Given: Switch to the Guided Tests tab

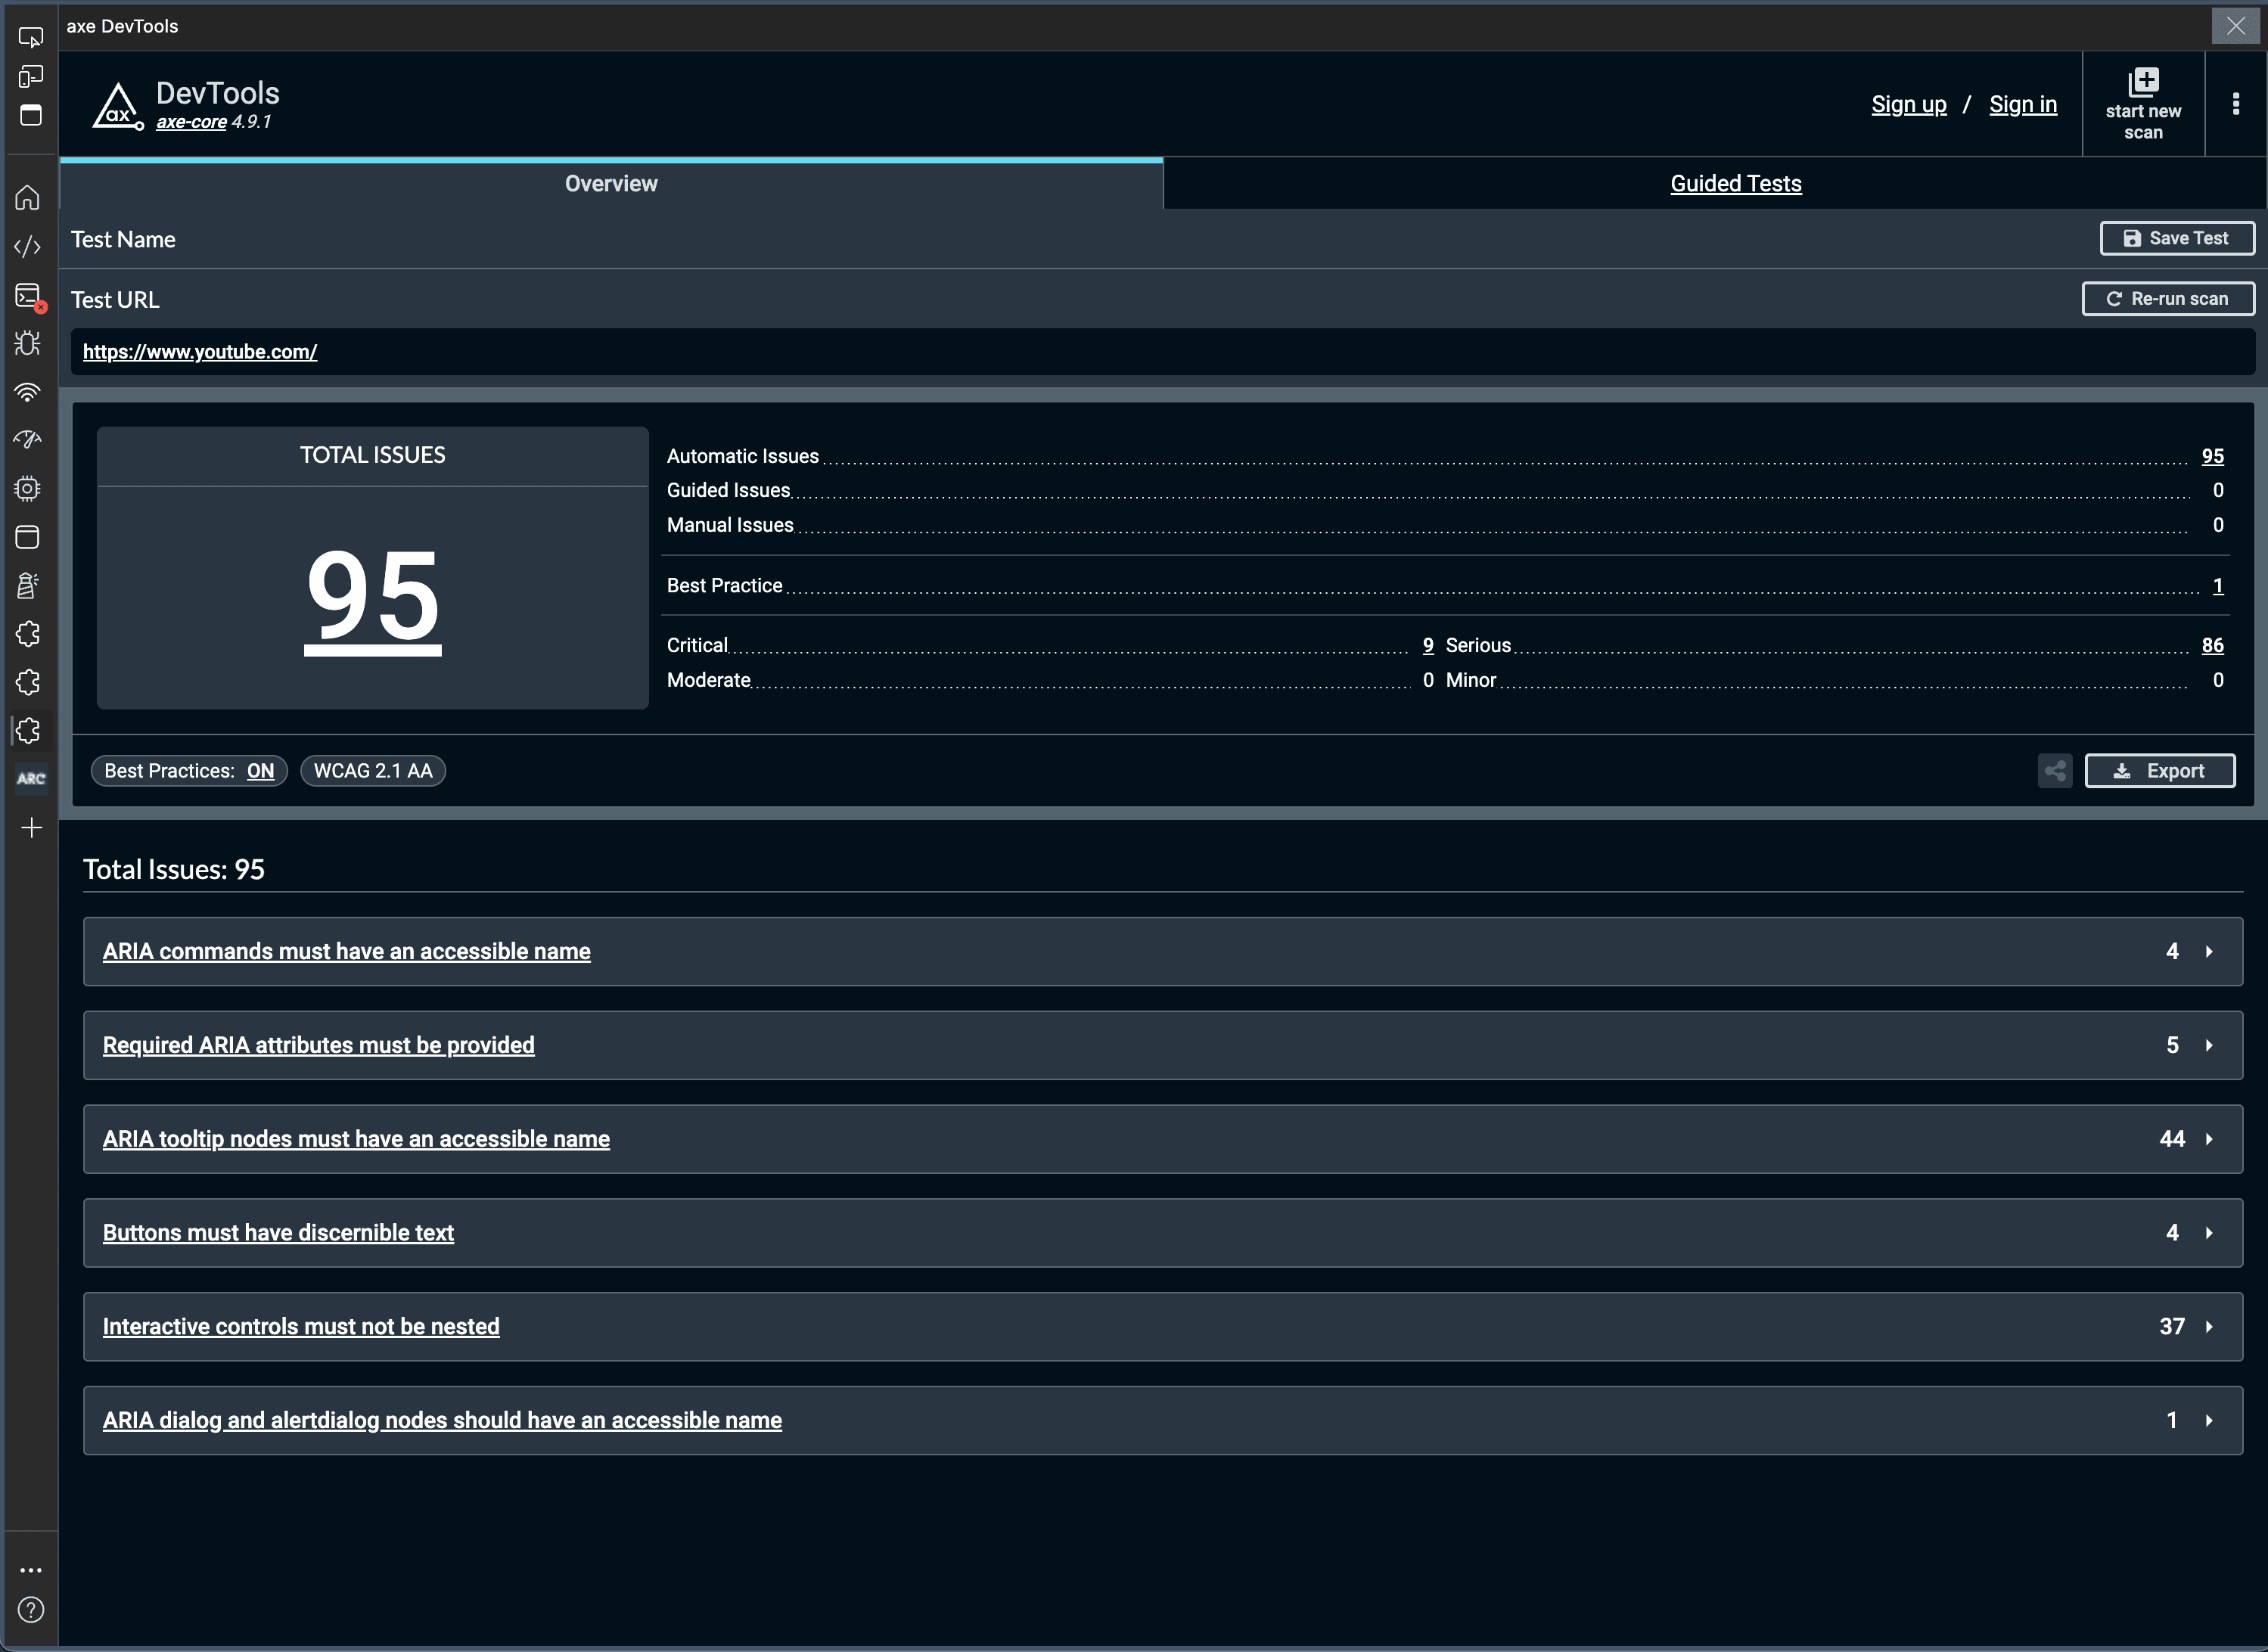Looking at the screenshot, I should tap(1736, 183).
